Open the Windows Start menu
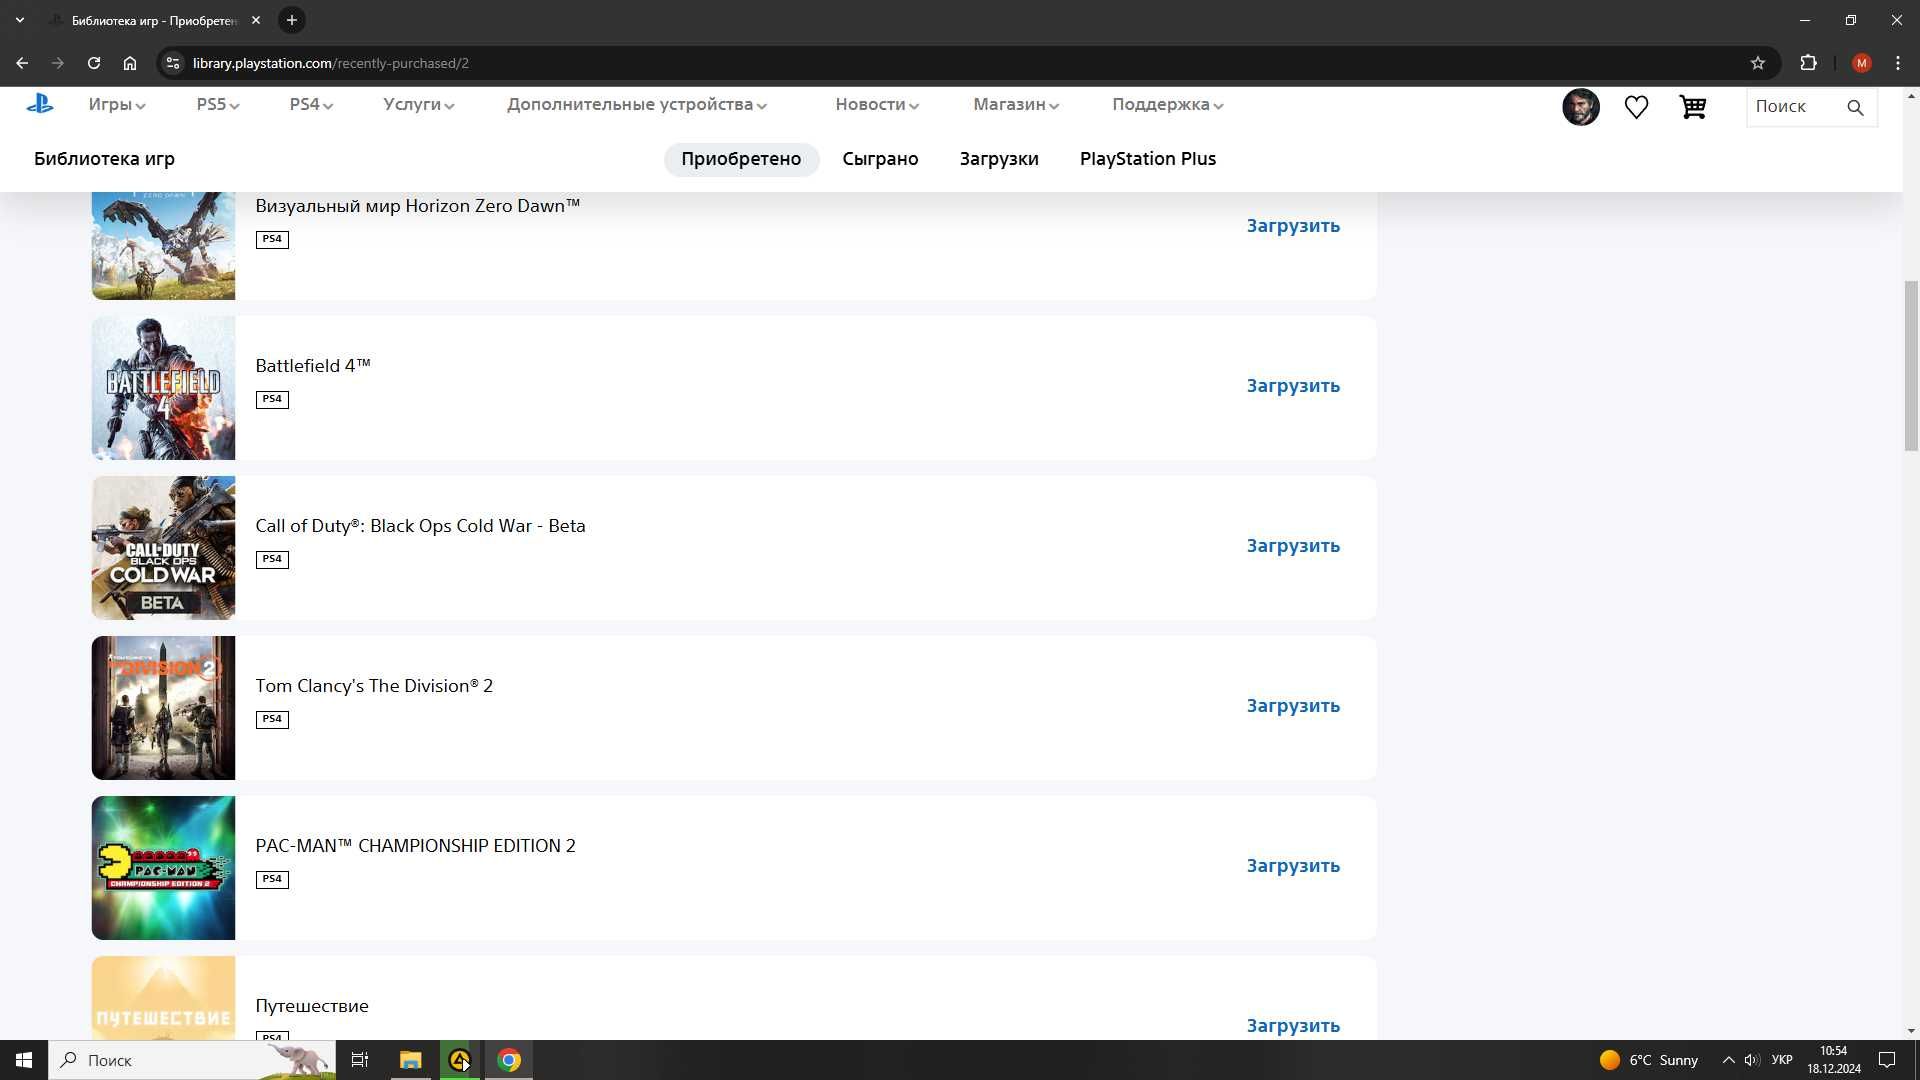The height and width of the screenshot is (1080, 1920). (24, 1060)
